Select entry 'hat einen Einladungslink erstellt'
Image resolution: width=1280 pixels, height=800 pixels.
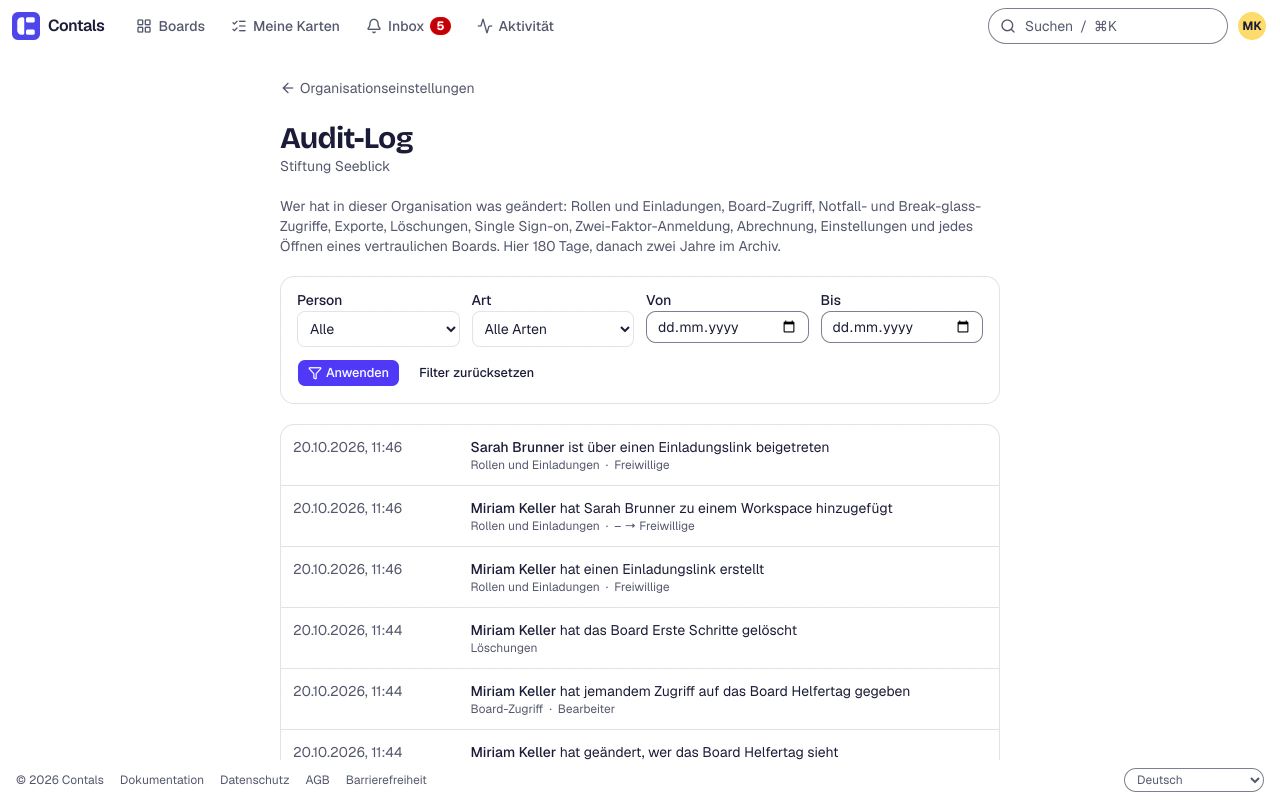tap(640, 577)
